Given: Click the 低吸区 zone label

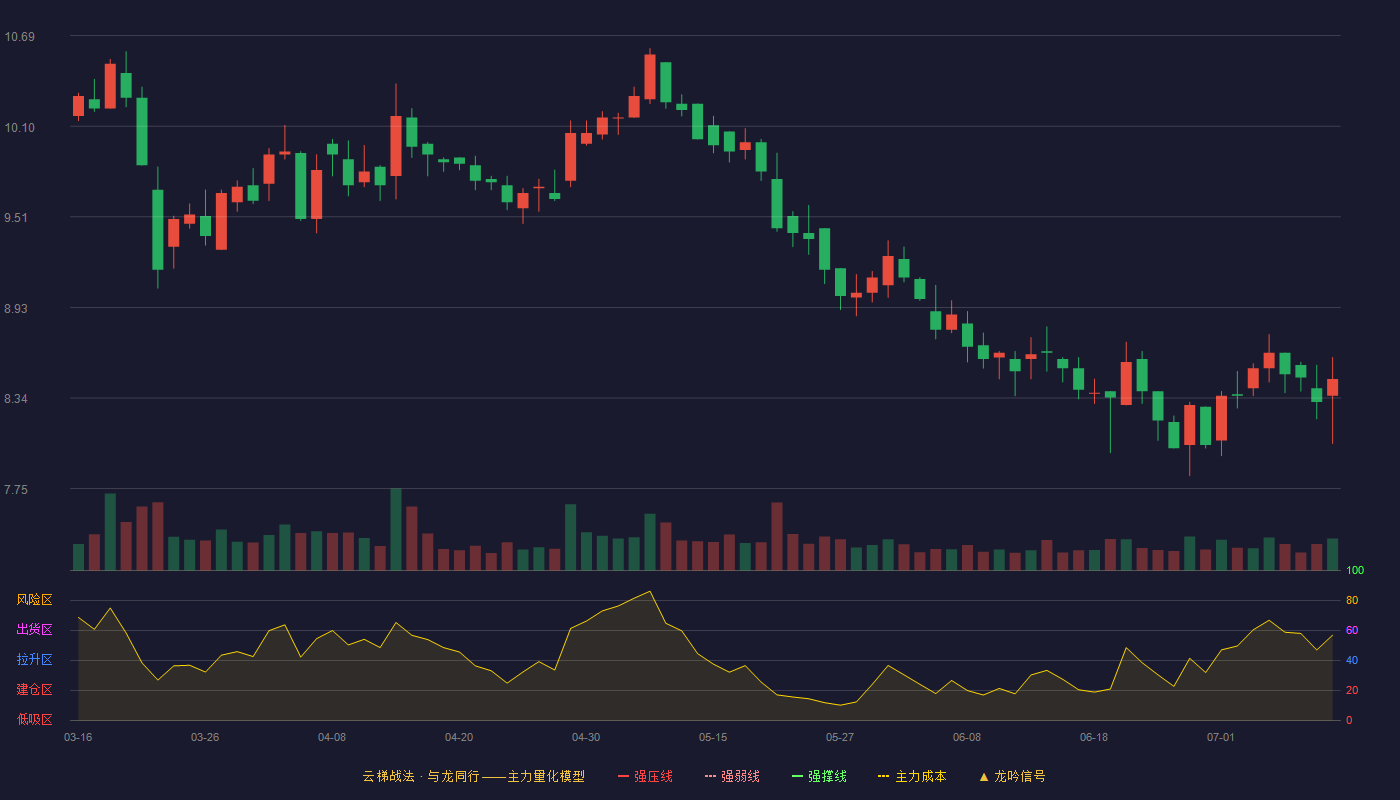Looking at the screenshot, I should click(x=34, y=719).
